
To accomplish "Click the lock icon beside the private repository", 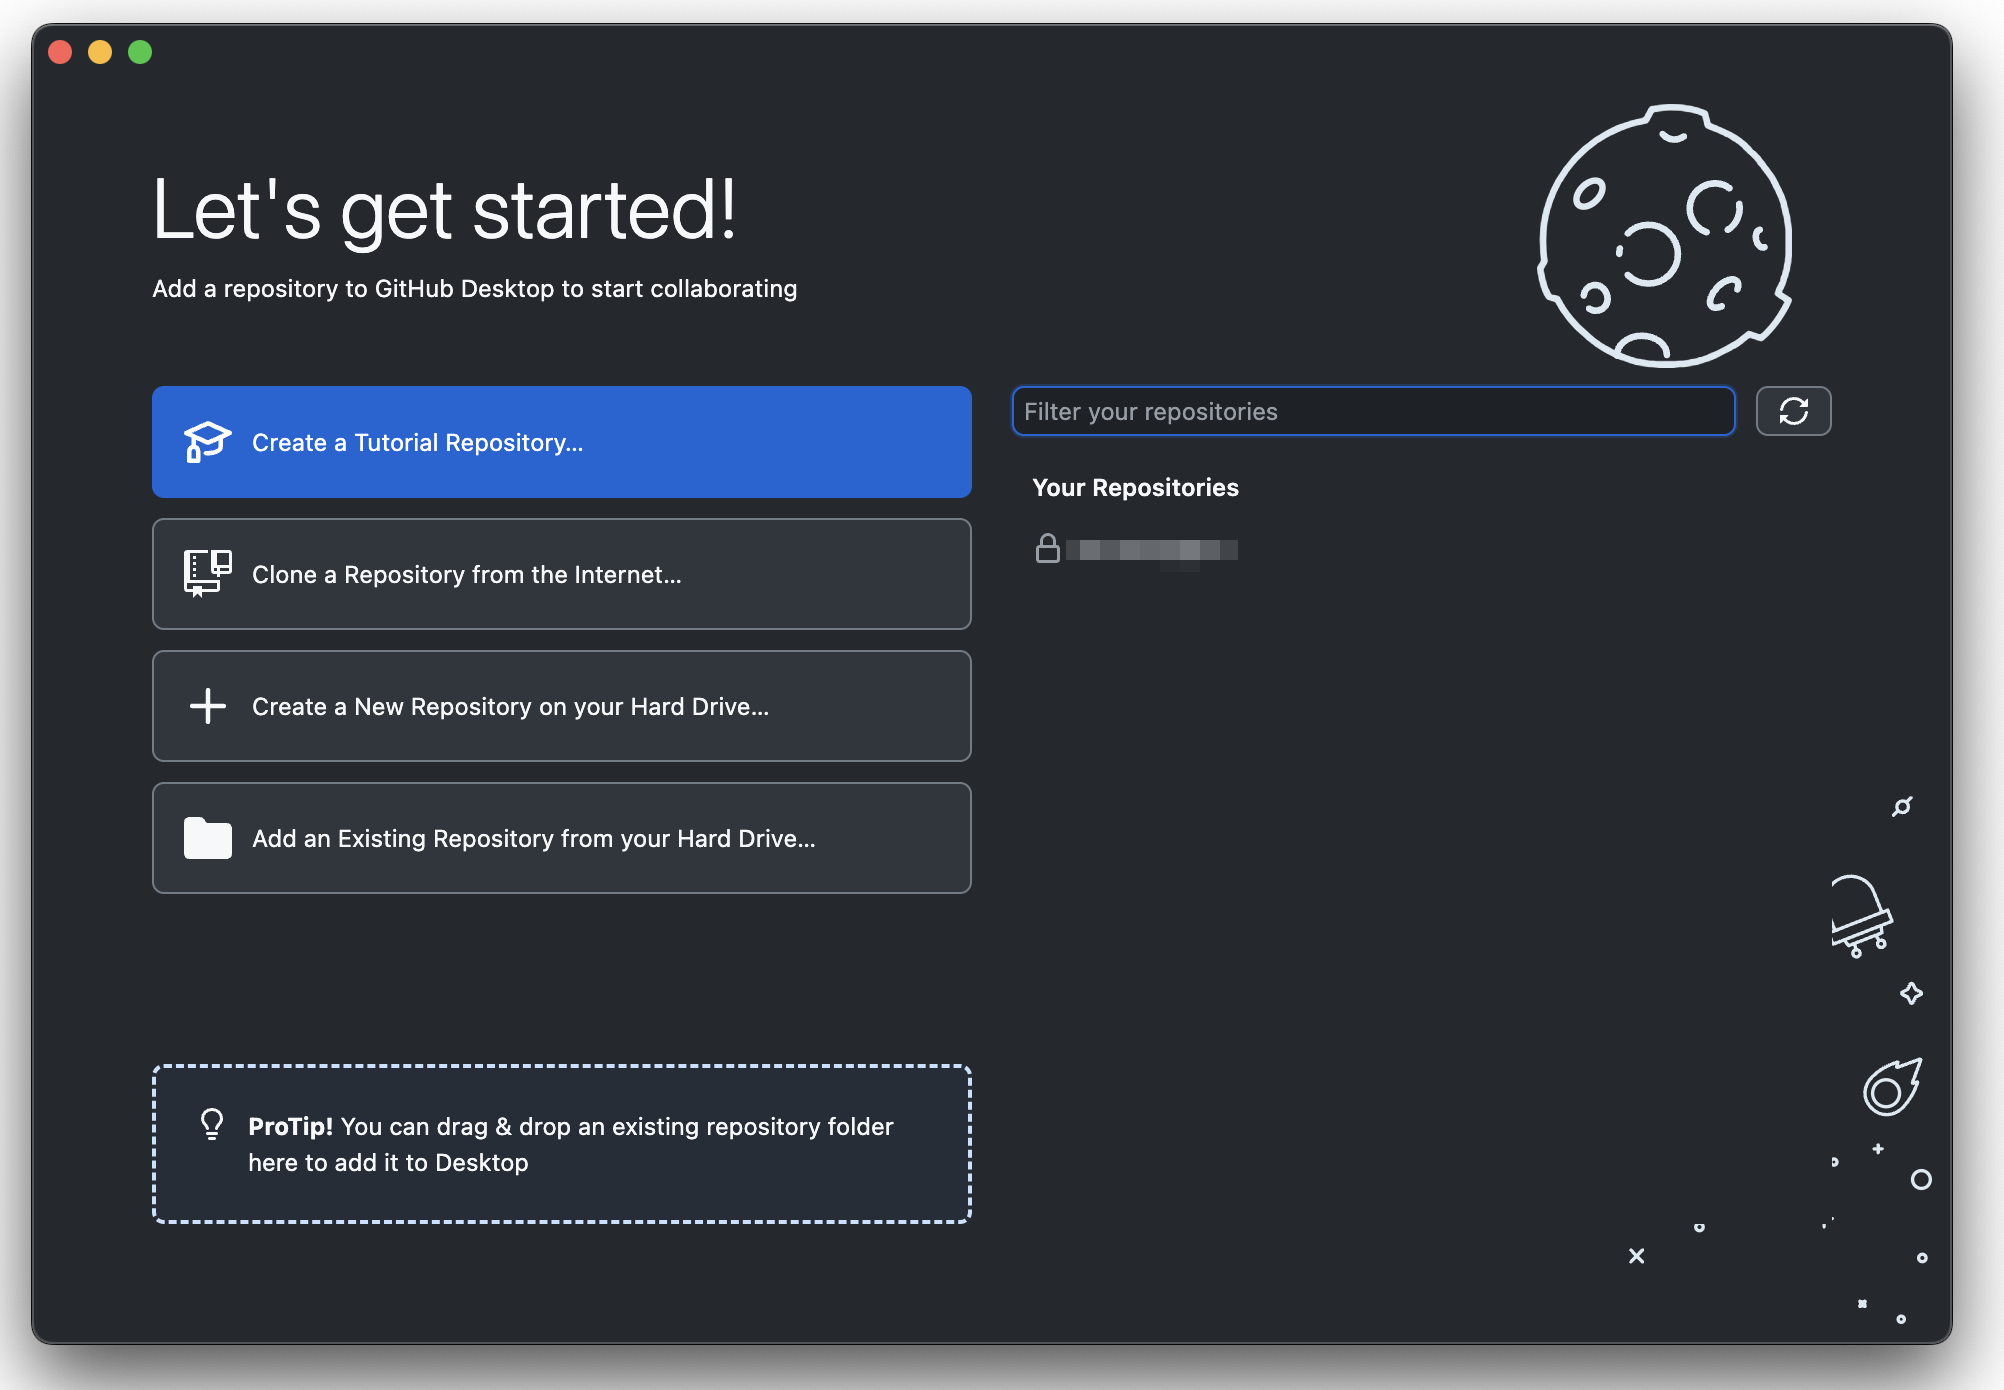I will click(1047, 549).
